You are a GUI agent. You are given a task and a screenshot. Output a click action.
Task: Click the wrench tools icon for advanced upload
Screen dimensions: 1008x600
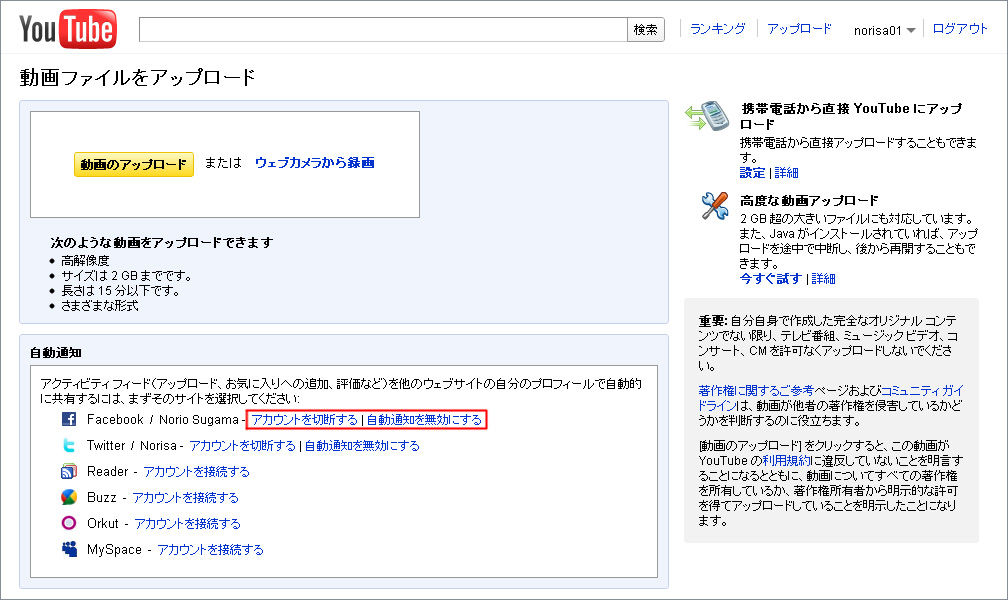714,206
